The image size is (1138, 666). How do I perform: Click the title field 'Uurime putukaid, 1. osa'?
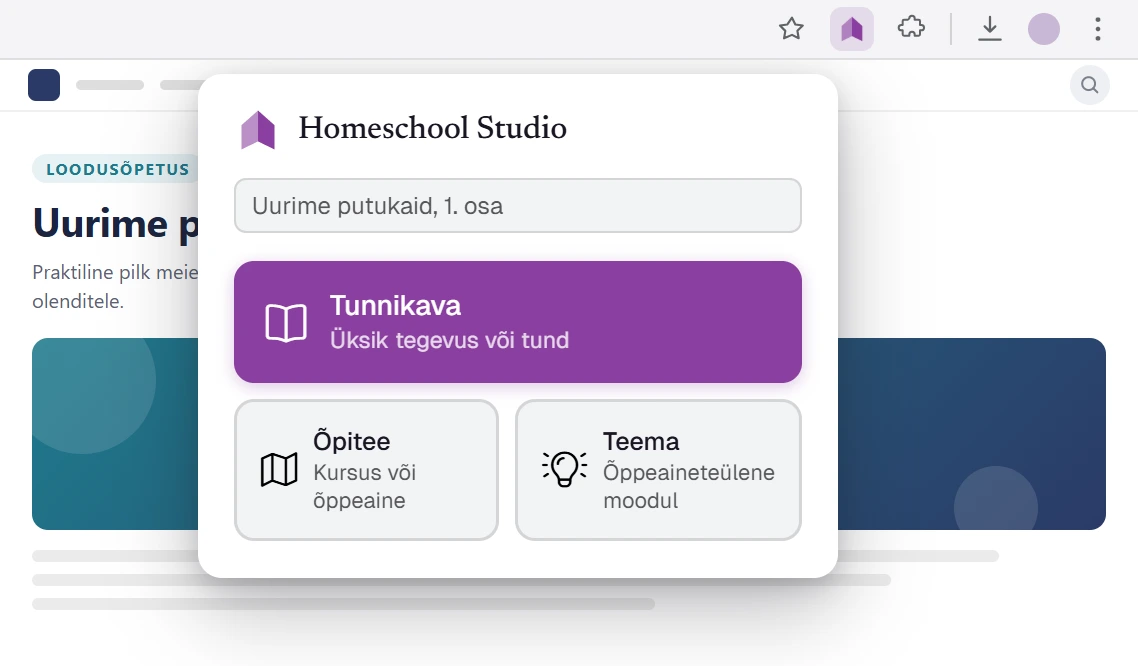tap(517, 205)
